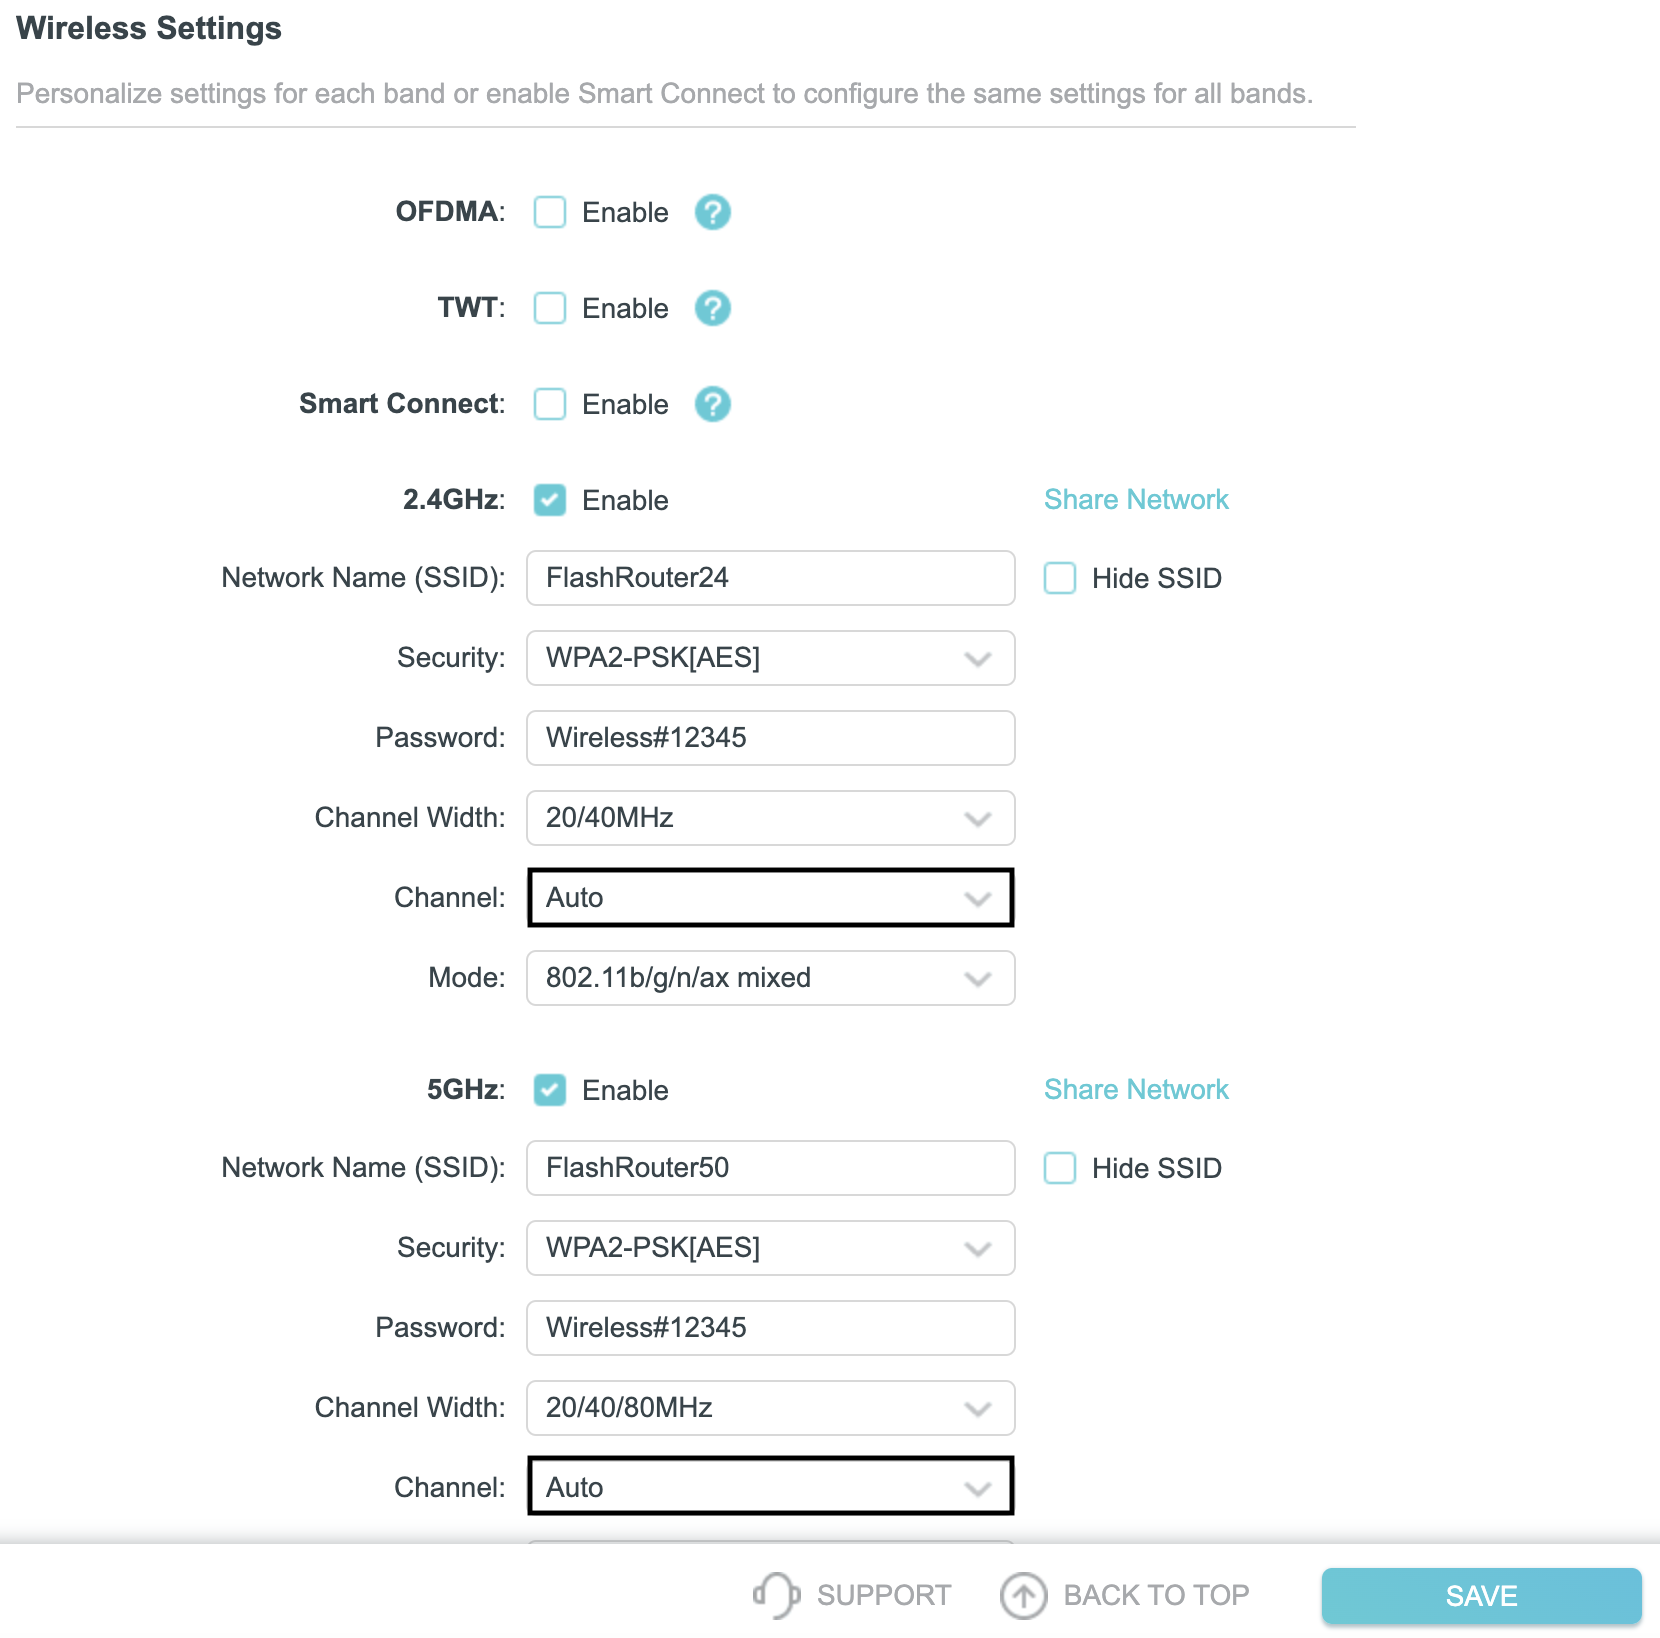Enable Smart Connect
Screen dimensions: 1660x1638
tap(549, 404)
